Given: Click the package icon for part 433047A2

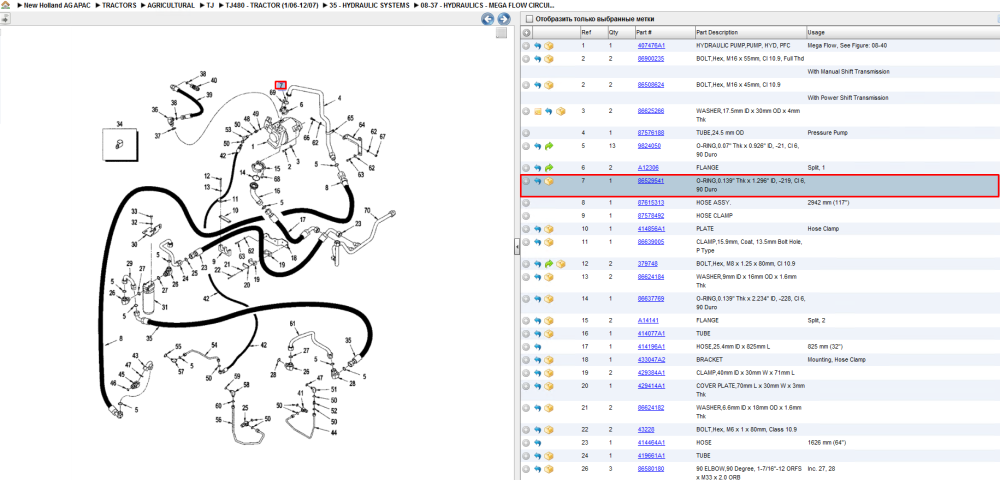Looking at the screenshot, I should (548, 360).
